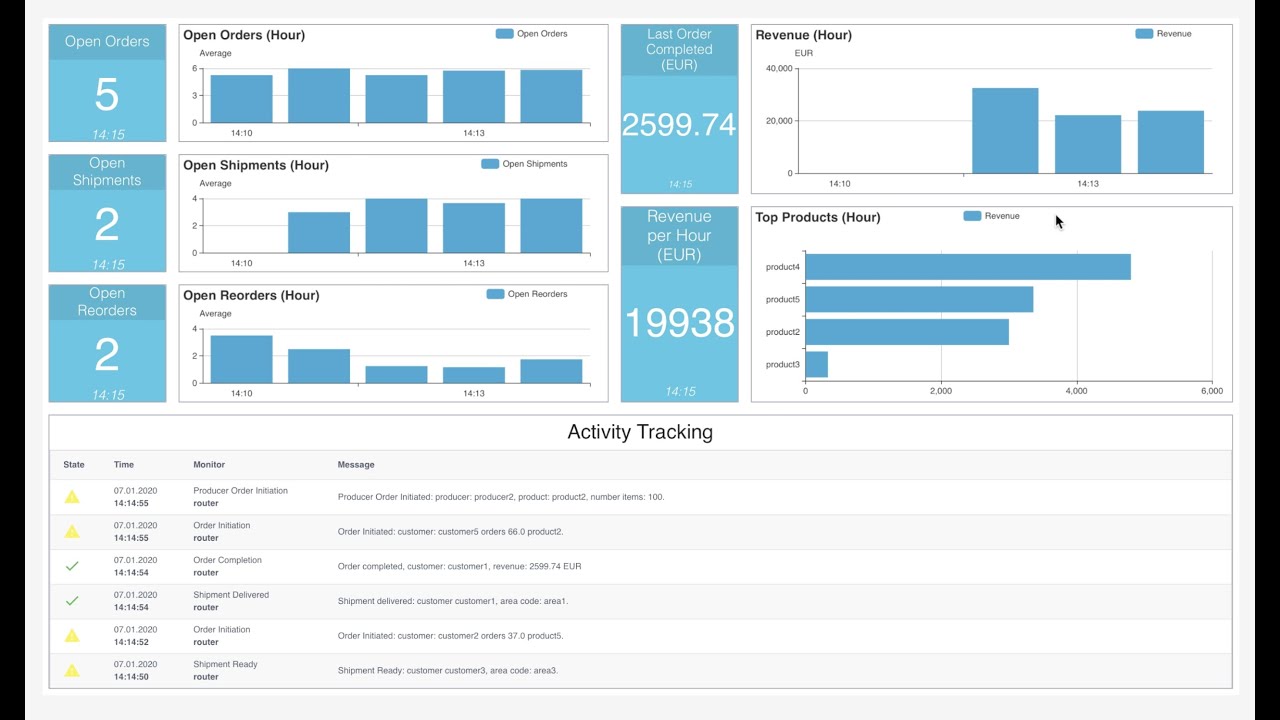Viewport: 1280px width, 720px height.
Task: Click the warning icon for Producer Order Initiation
Action: pos(72,497)
